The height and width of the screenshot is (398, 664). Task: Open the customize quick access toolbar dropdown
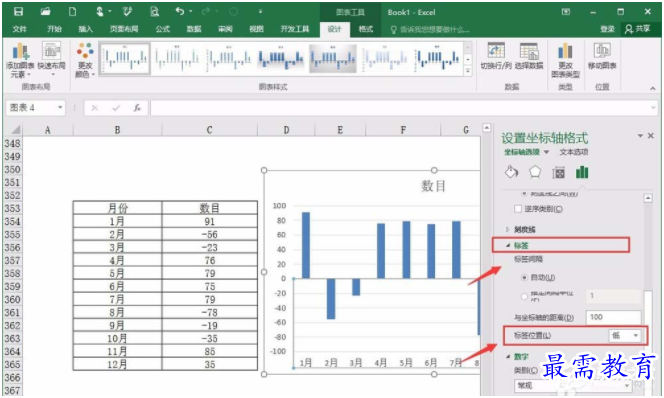coord(260,12)
